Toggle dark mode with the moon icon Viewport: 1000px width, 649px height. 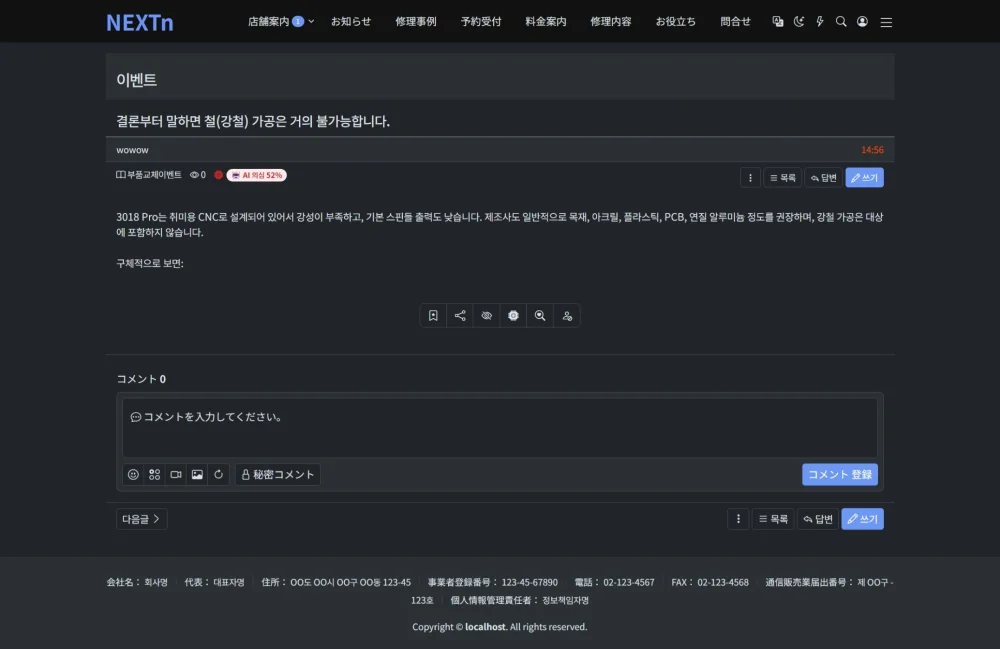pos(798,22)
